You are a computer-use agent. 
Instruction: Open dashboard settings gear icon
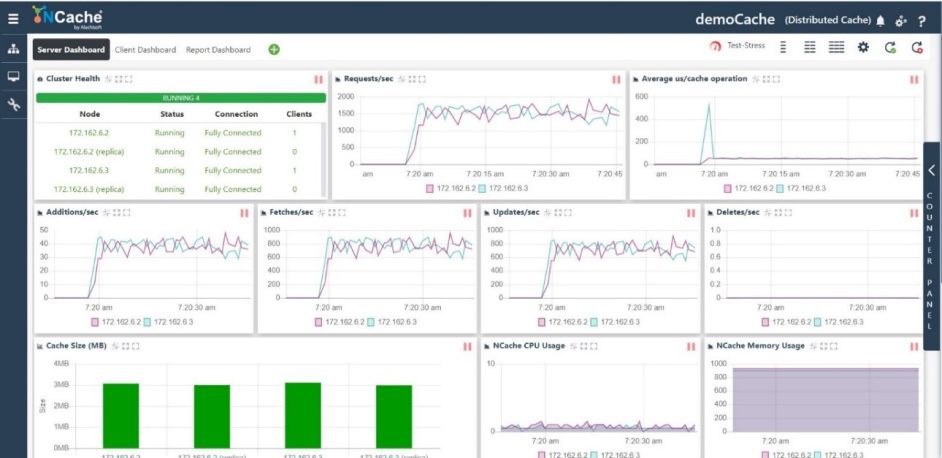863,47
